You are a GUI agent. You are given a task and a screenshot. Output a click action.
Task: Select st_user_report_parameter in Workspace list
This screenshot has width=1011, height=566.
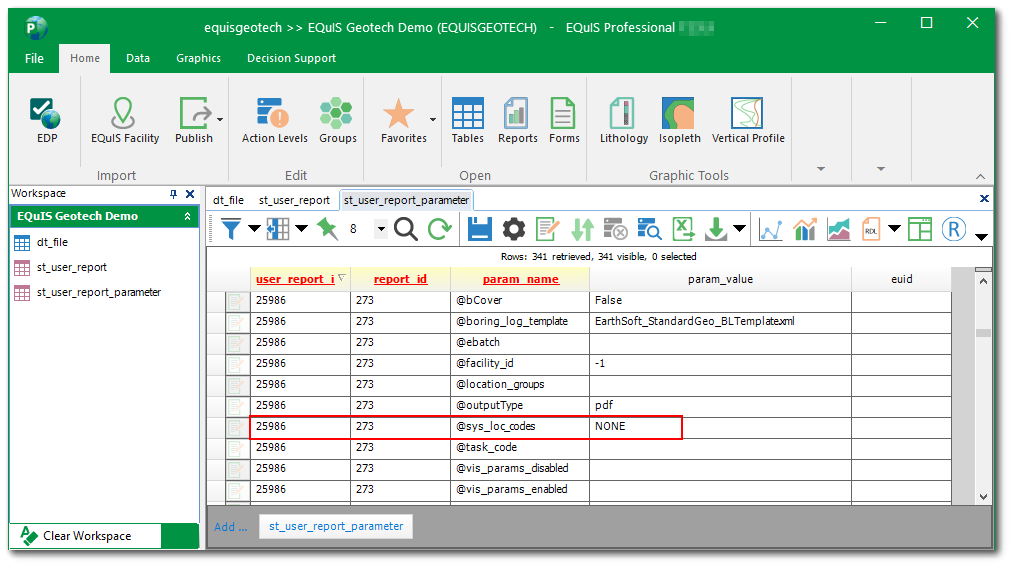coord(99,293)
